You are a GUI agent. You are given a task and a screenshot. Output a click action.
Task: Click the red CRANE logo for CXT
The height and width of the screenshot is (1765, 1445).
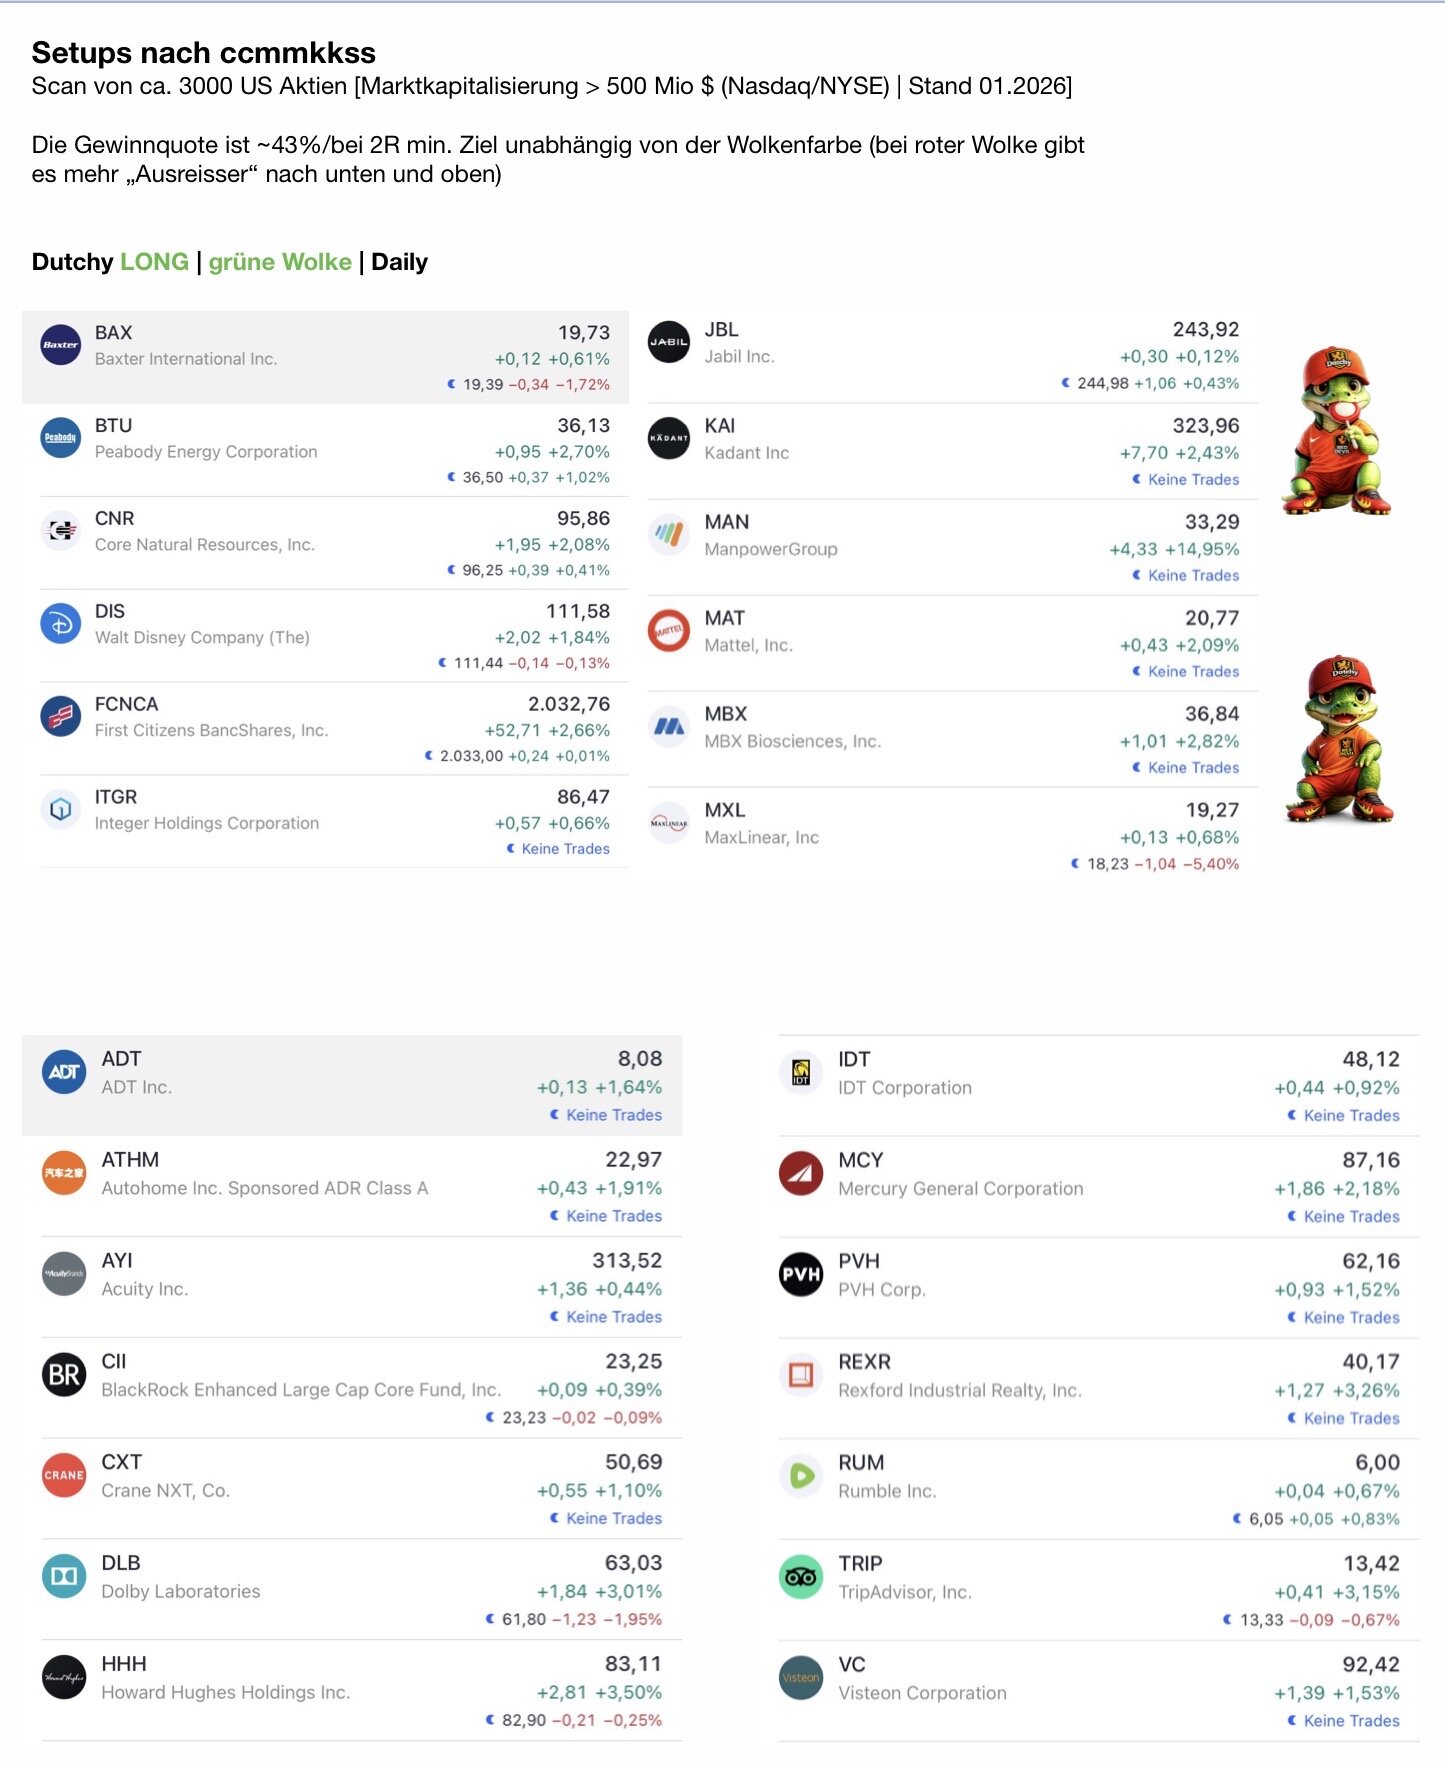64,1475
